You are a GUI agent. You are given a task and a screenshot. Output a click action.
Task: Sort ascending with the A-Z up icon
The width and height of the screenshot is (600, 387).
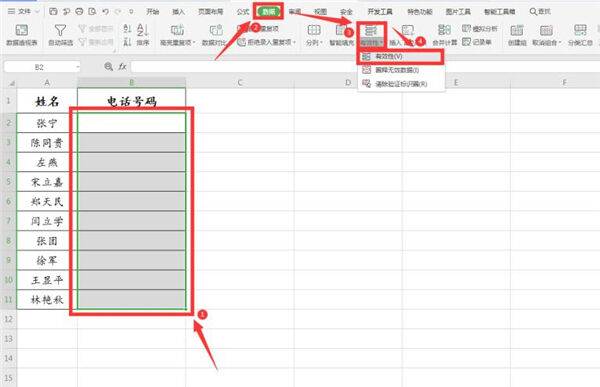point(127,29)
